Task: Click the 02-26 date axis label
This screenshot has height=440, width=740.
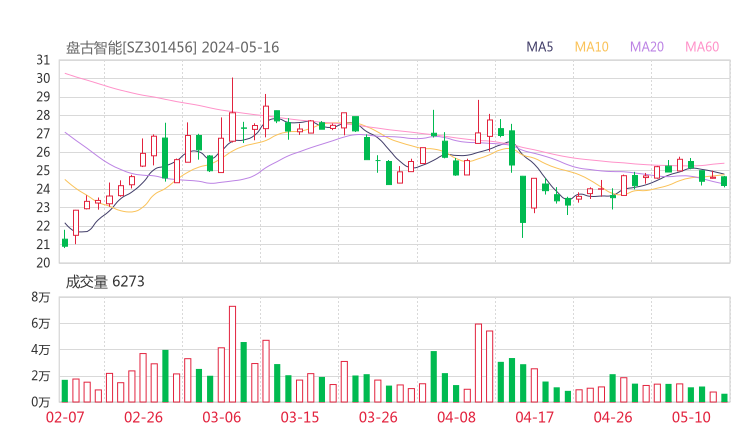Action: [x=143, y=417]
